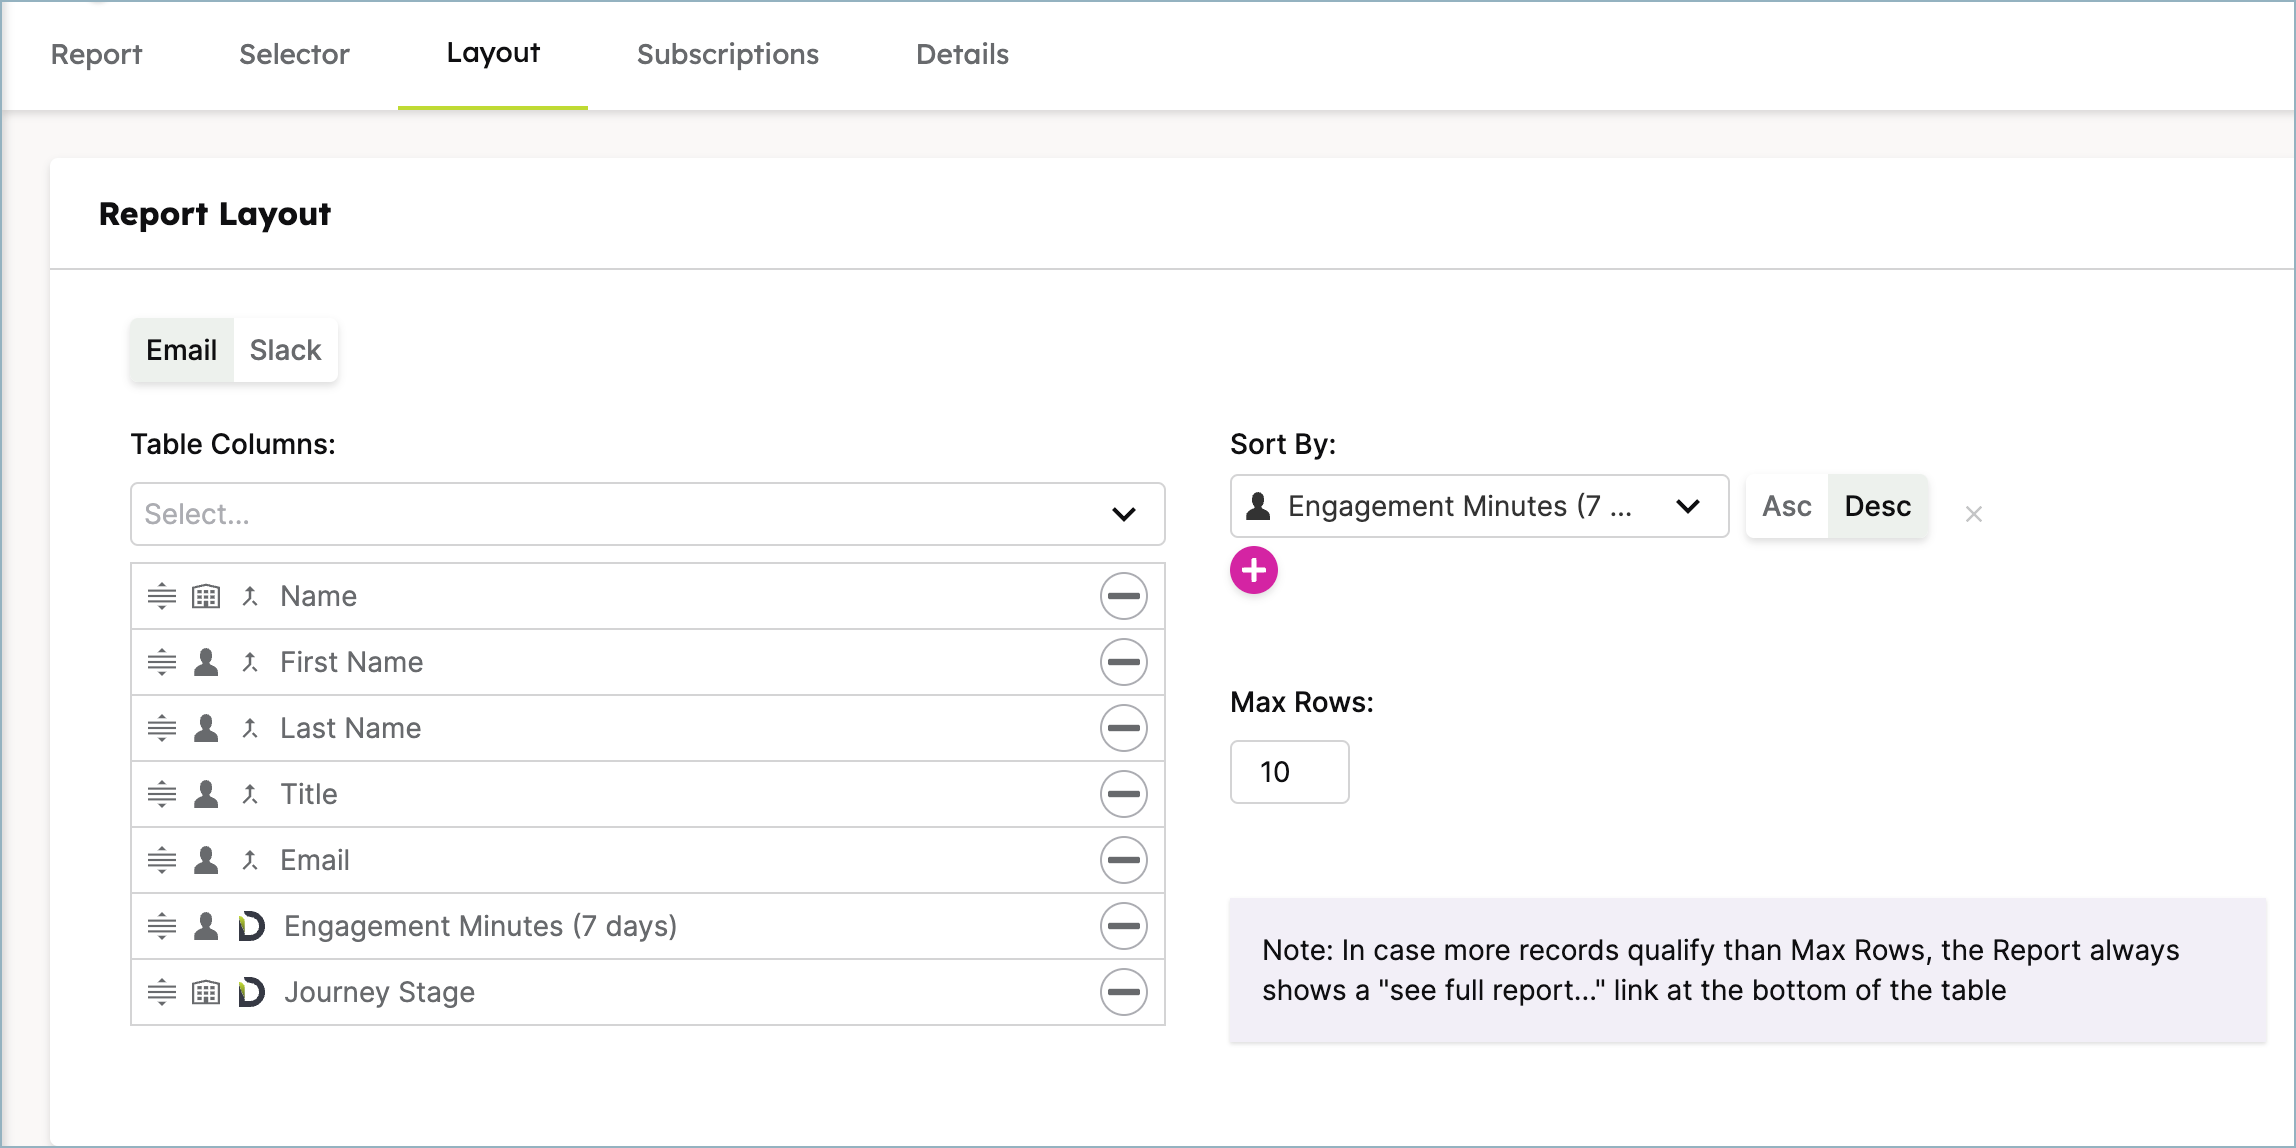
Task: Click drag handle of Journey Stage row
Action: pyautogui.click(x=162, y=992)
